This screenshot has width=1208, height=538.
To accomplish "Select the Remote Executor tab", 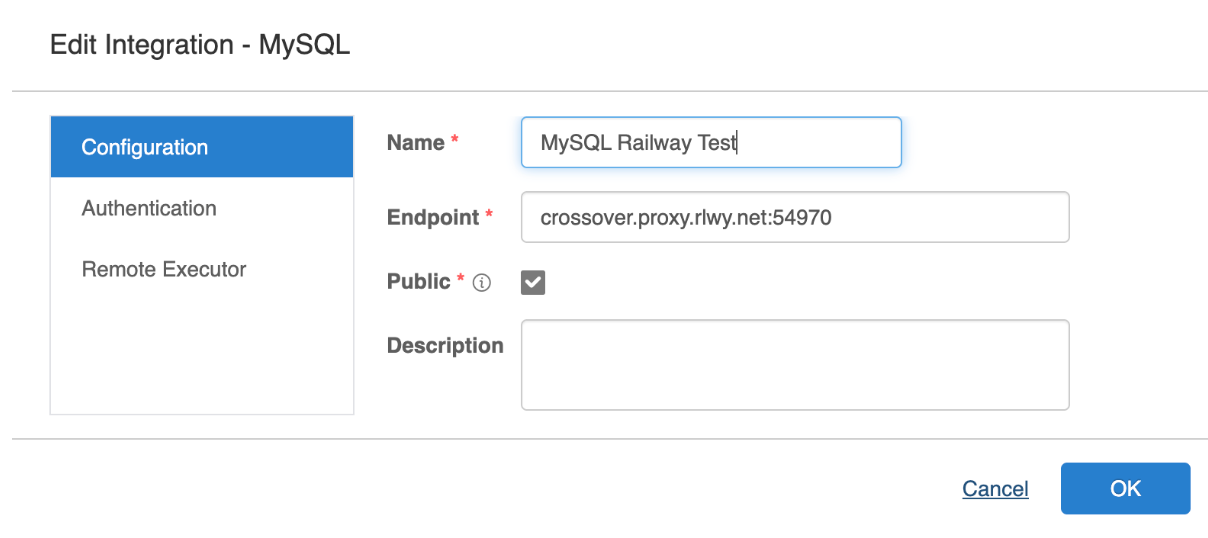I will click(202, 269).
